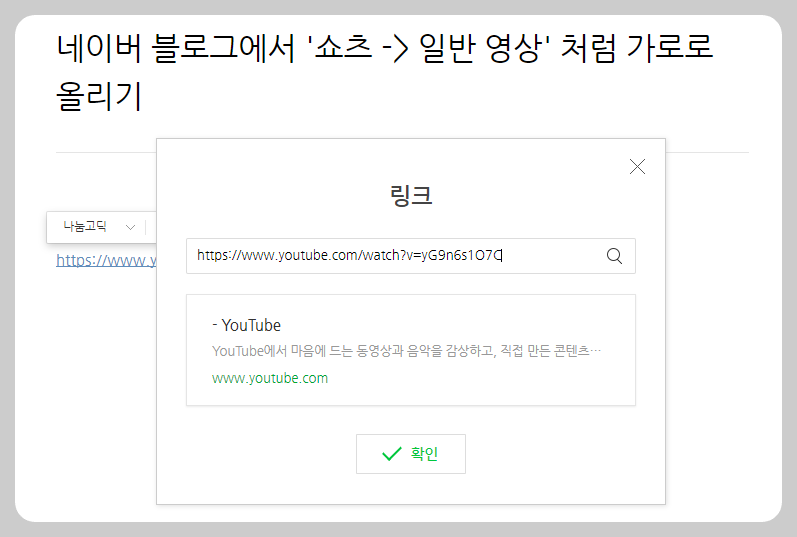The height and width of the screenshot is (537, 797).
Task: Close the 링크 dialog with the X icon
Action: click(637, 167)
